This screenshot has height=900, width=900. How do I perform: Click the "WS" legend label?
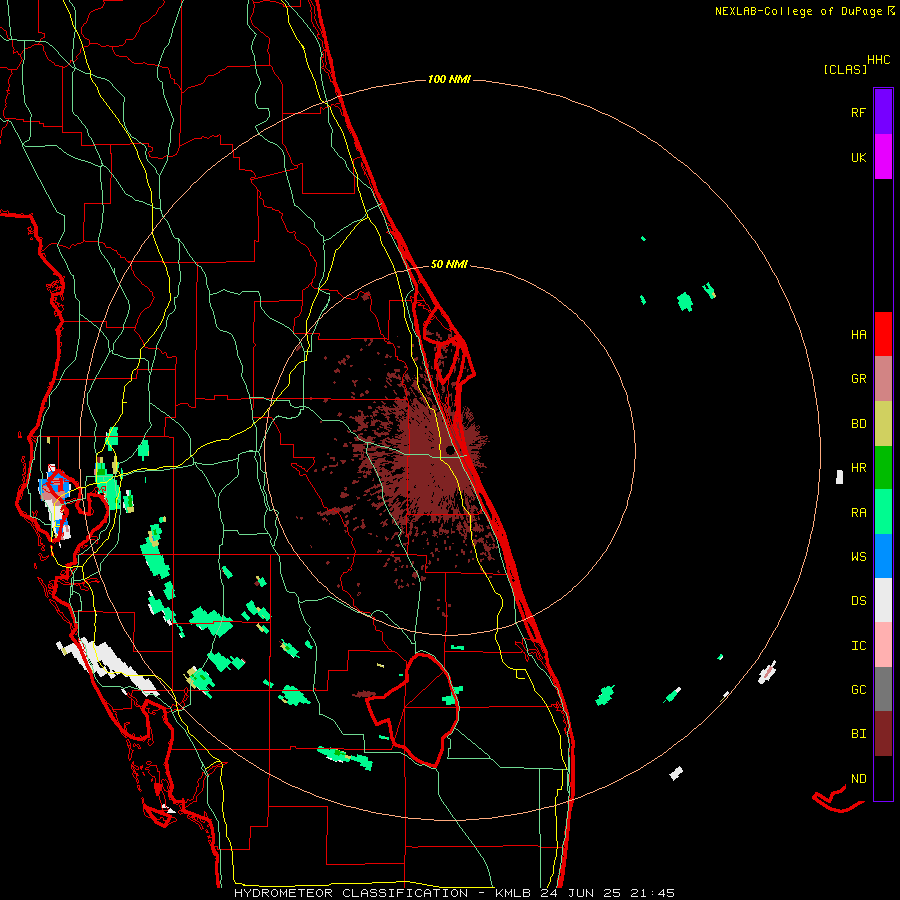(x=858, y=556)
